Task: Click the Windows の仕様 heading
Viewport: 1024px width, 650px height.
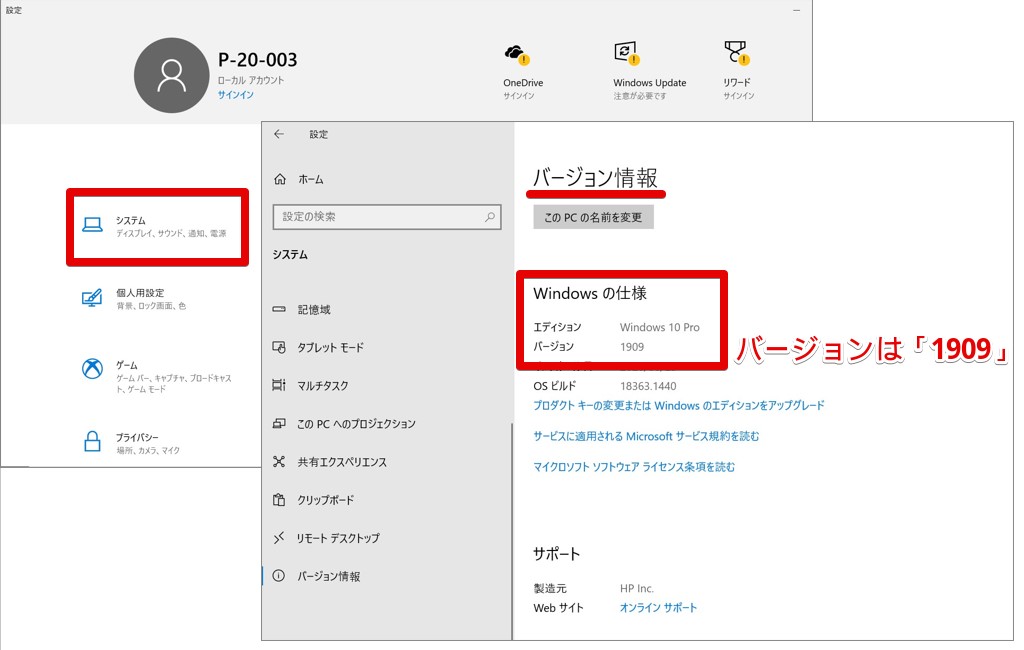Action: [x=590, y=293]
